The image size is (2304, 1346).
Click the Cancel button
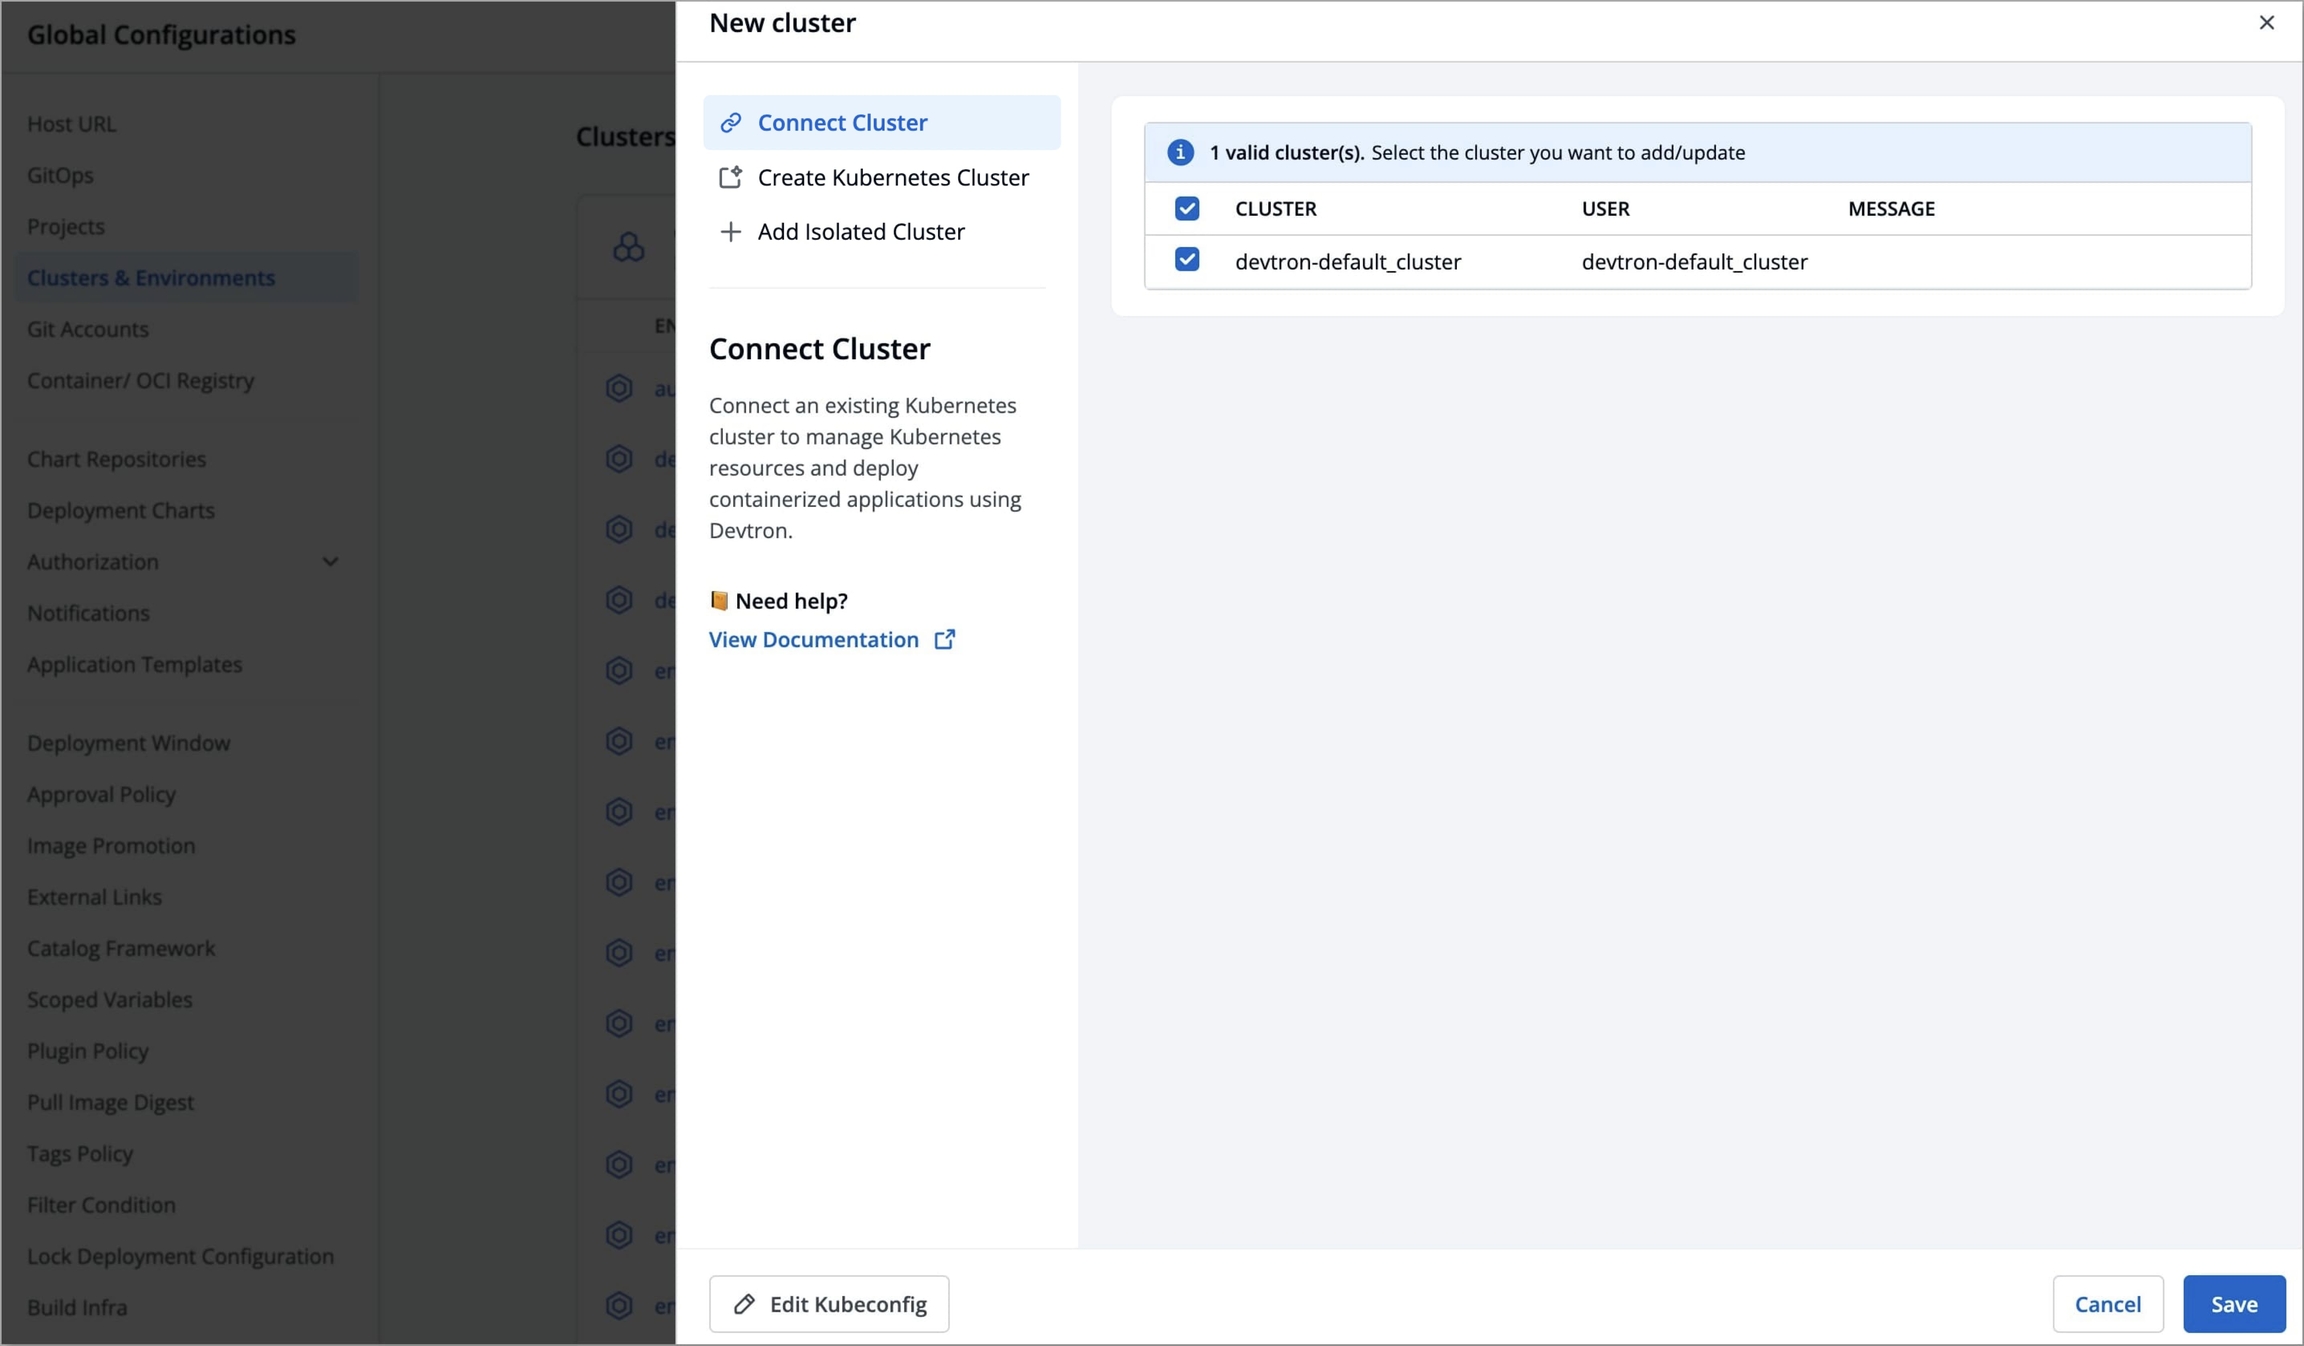[x=2107, y=1304]
